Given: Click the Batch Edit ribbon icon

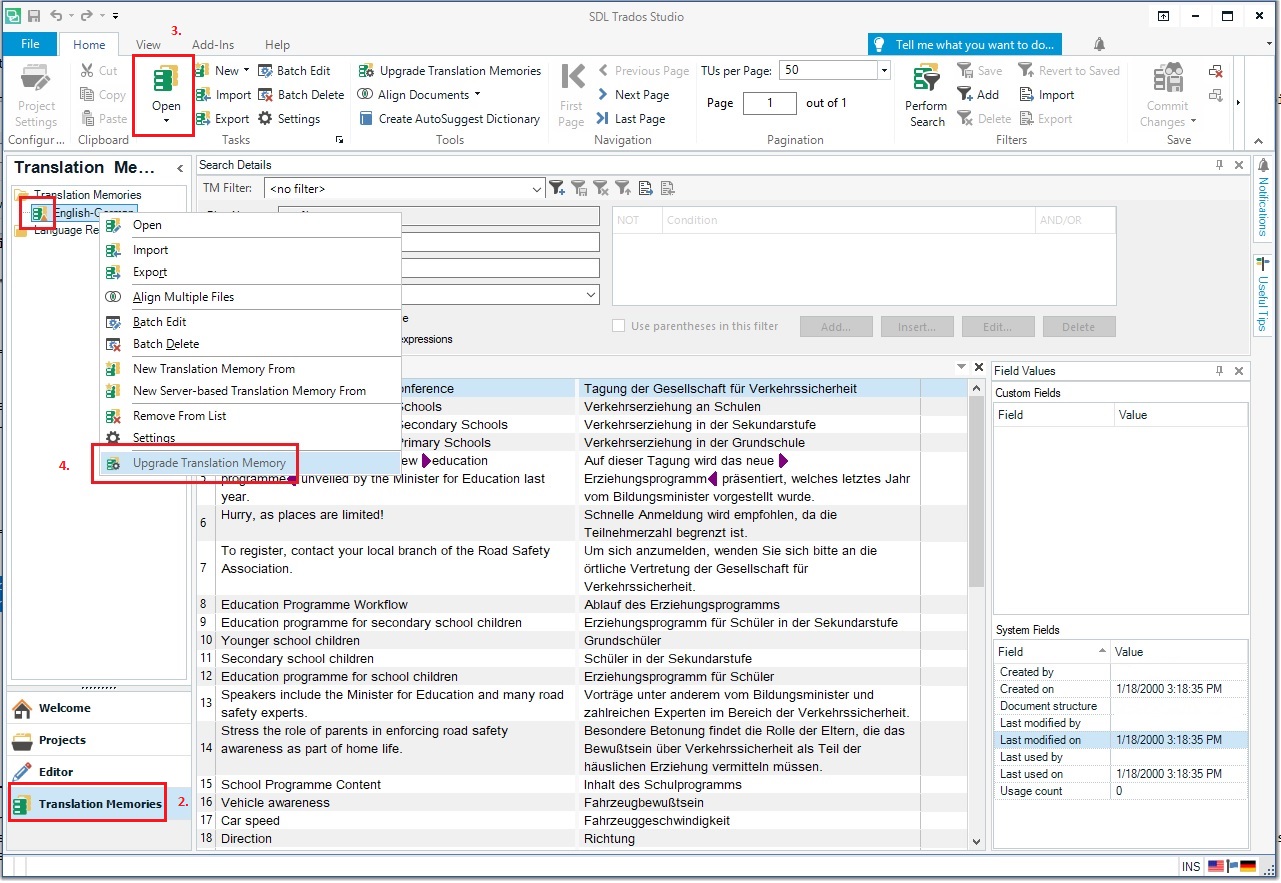Looking at the screenshot, I should tap(265, 71).
